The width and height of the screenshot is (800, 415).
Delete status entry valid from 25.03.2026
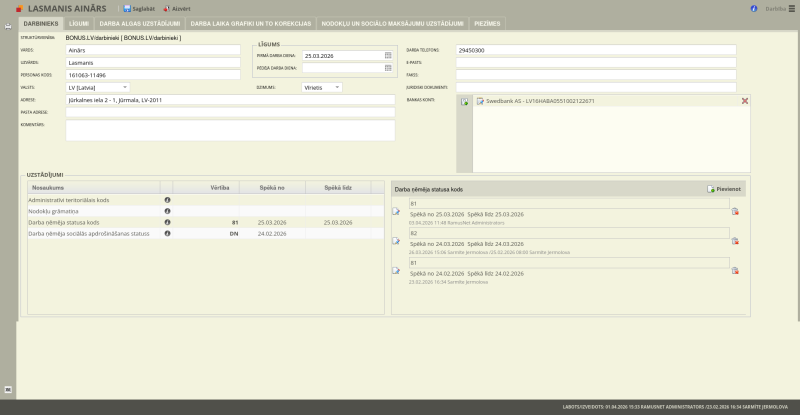pyautogui.click(x=734, y=211)
